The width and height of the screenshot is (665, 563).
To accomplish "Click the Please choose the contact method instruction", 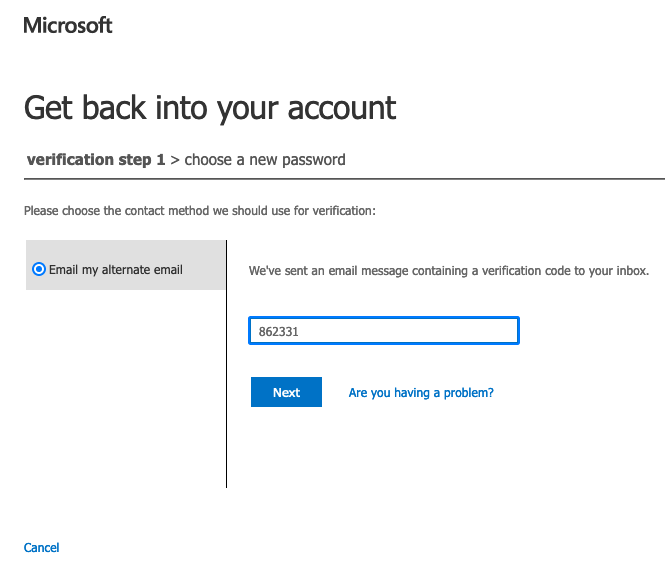I will point(199,211).
